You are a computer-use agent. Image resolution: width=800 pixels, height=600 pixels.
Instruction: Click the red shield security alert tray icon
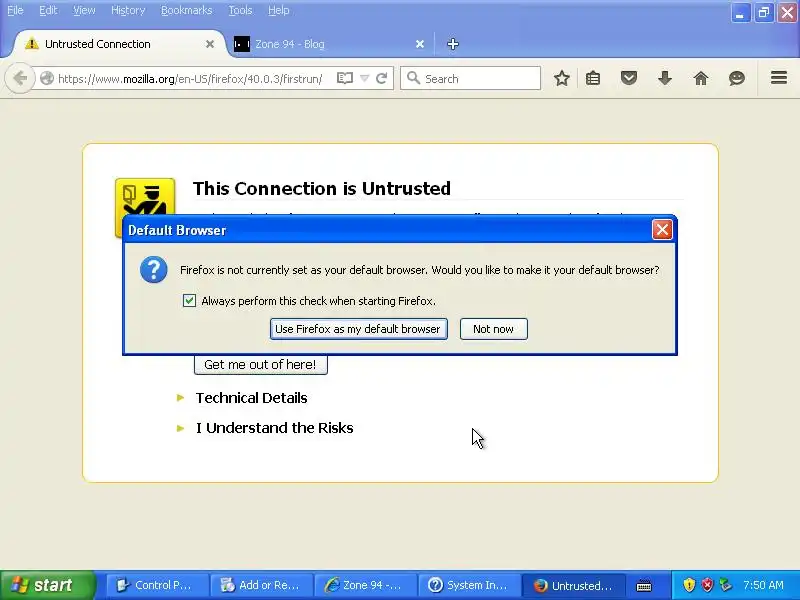click(707, 585)
